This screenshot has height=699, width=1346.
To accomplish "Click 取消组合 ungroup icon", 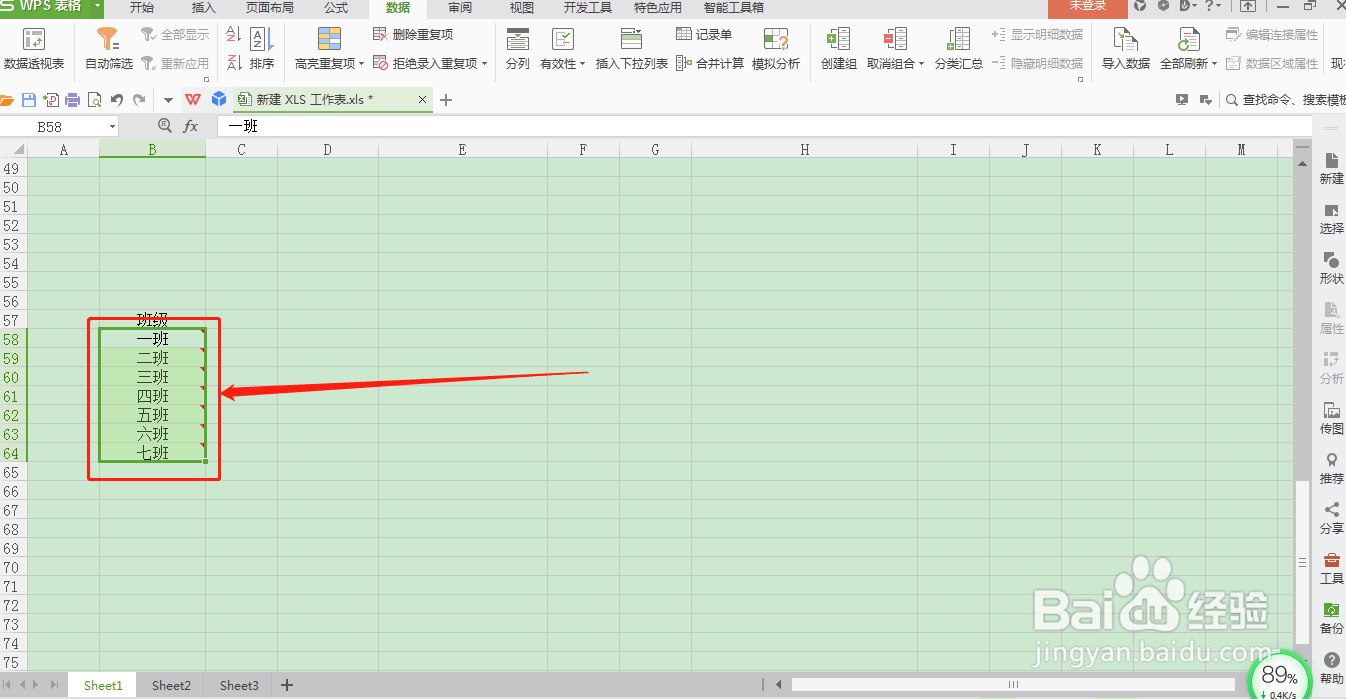I will click(895, 40).
